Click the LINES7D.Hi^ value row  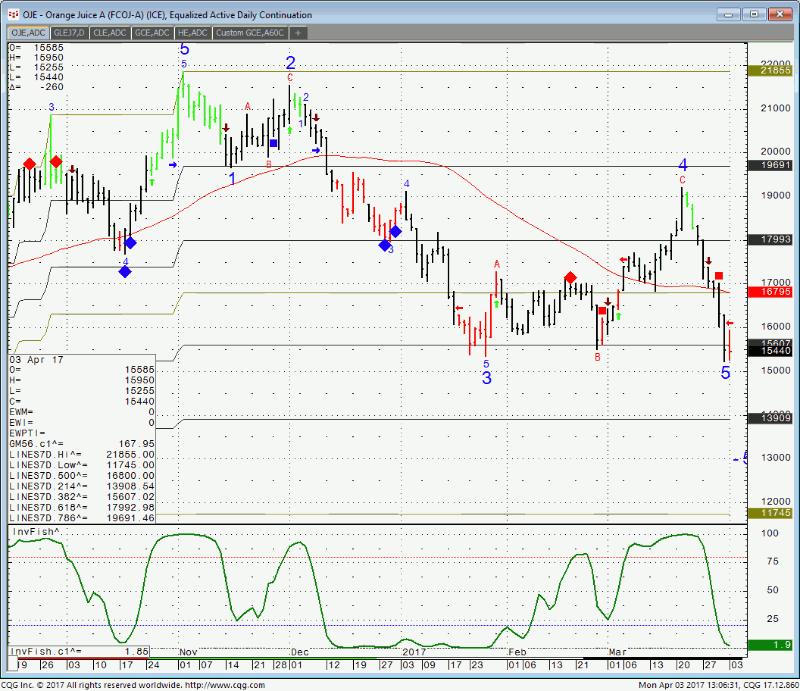[82, 454]
